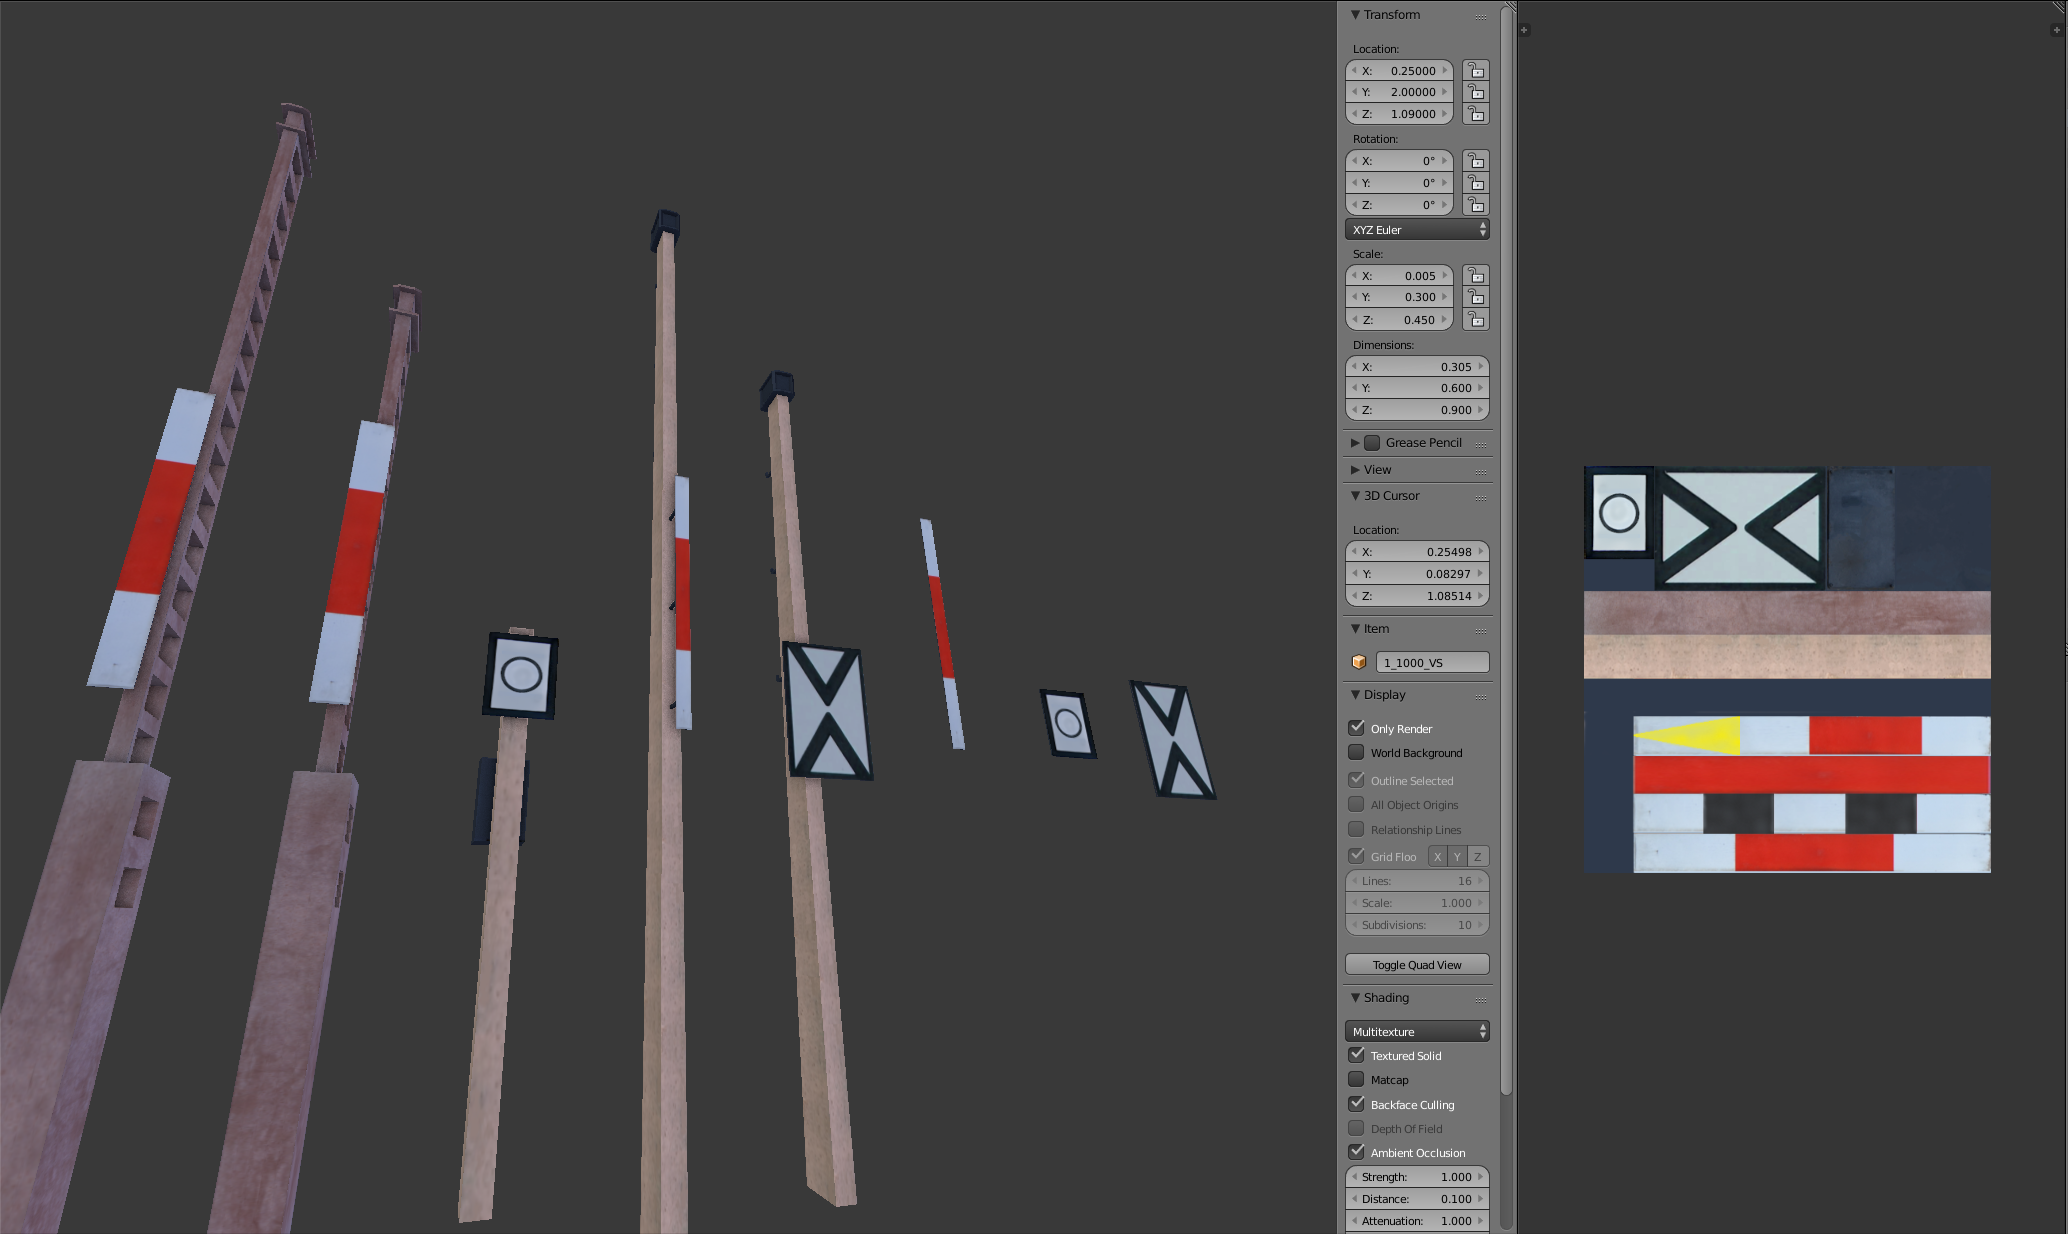Viewport: 2068px width, 1234px height.
Task: Lock the Location Z channel
Action: [x=1476, y=114]
